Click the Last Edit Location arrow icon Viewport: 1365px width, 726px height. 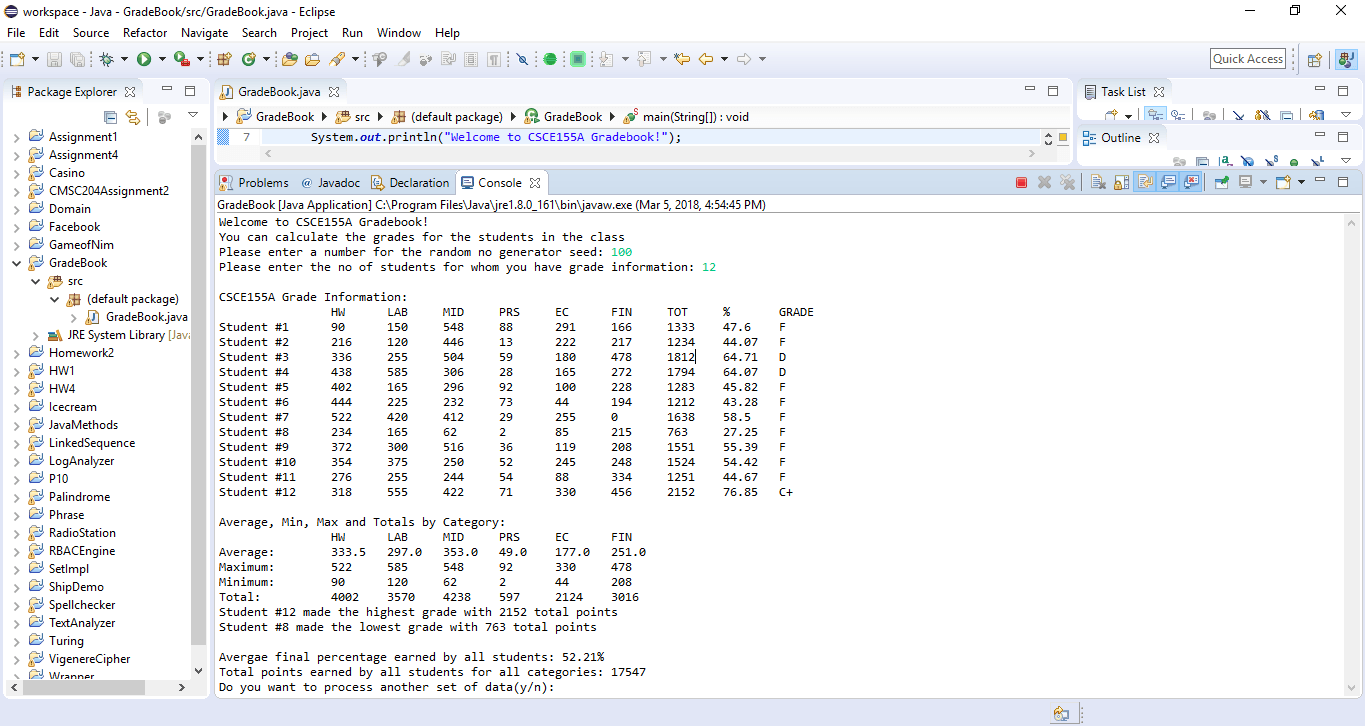pos(681,59)
